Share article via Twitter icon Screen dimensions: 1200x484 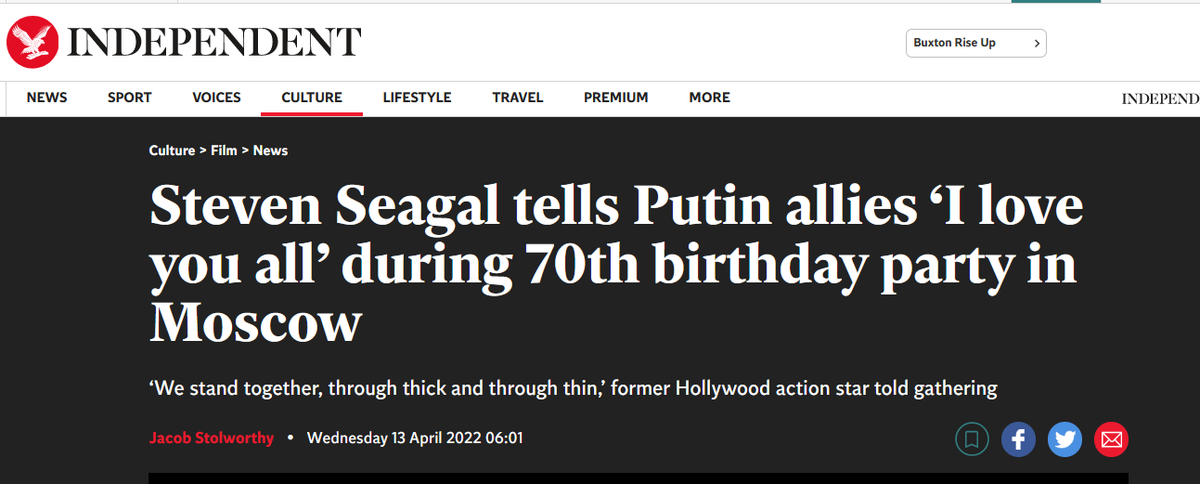click(x=1065, y=439)
